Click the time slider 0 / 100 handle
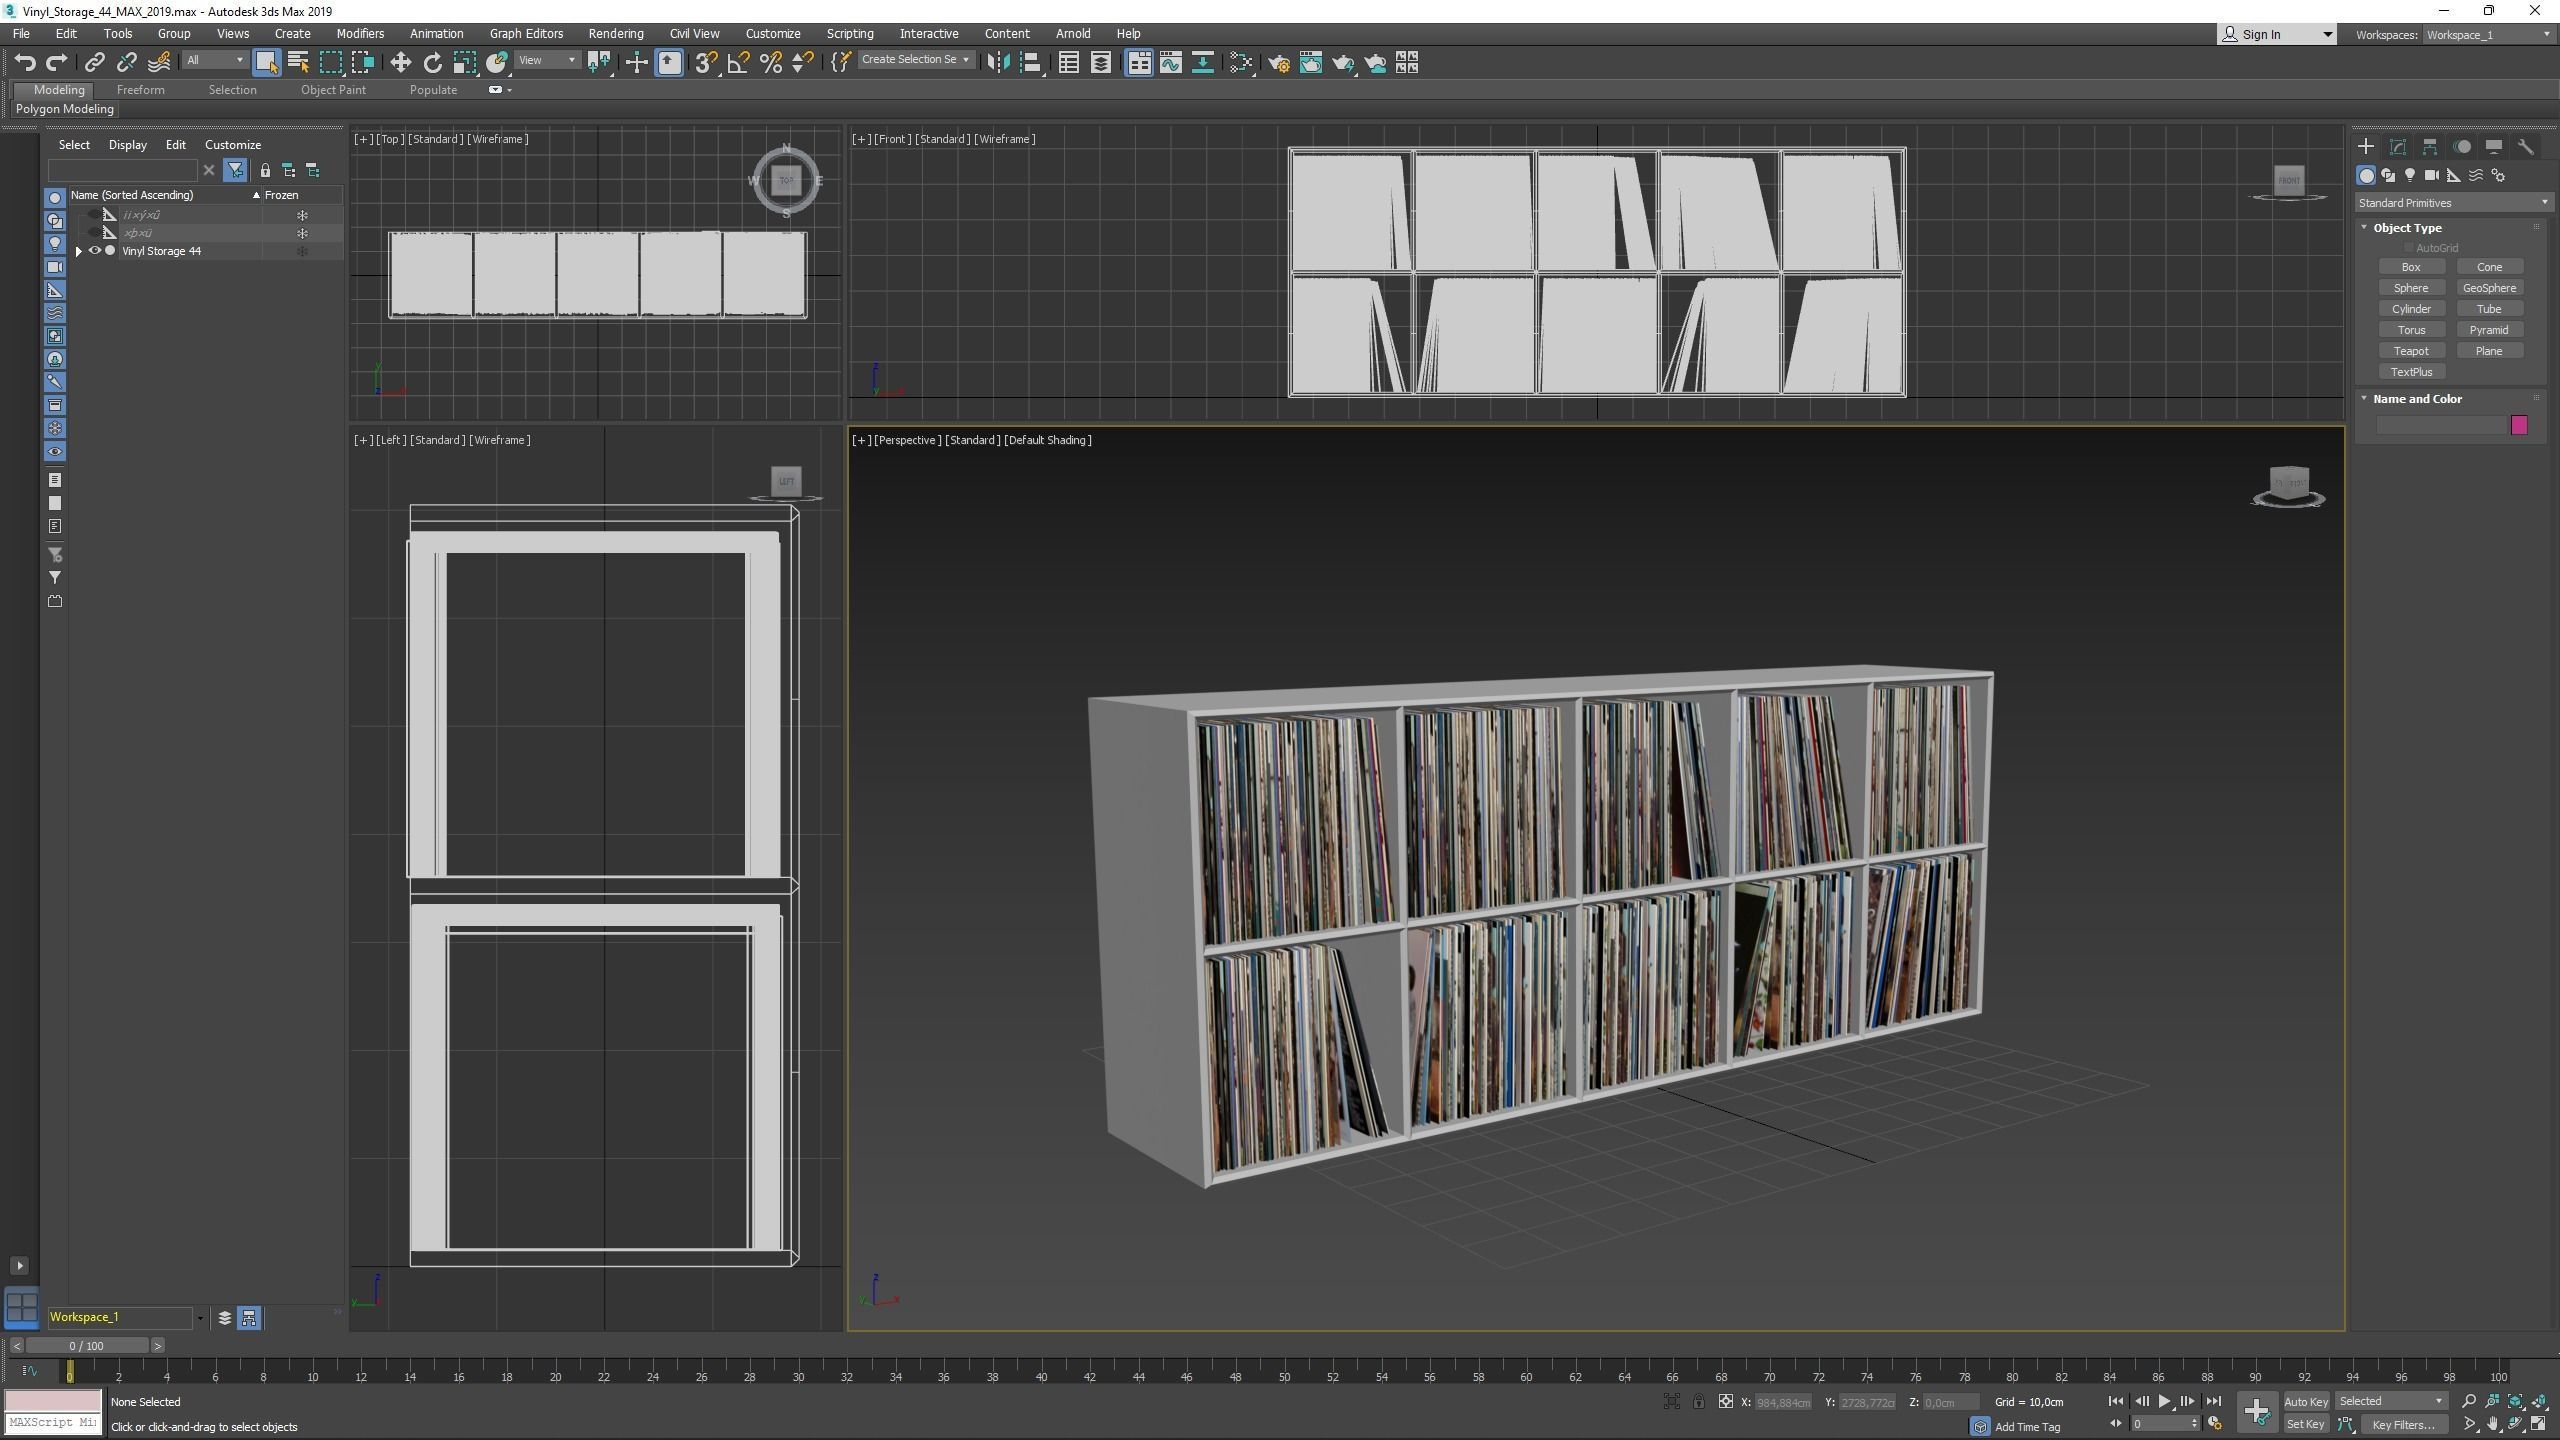 (x=87, y=1346)
